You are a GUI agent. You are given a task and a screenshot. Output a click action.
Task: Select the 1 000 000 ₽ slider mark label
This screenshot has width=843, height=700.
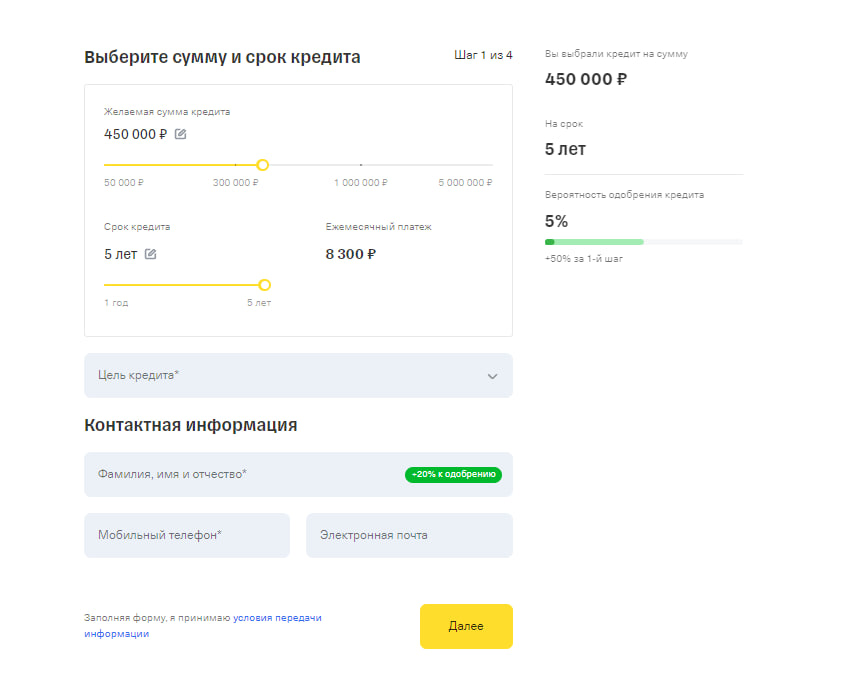coord(361,183)
